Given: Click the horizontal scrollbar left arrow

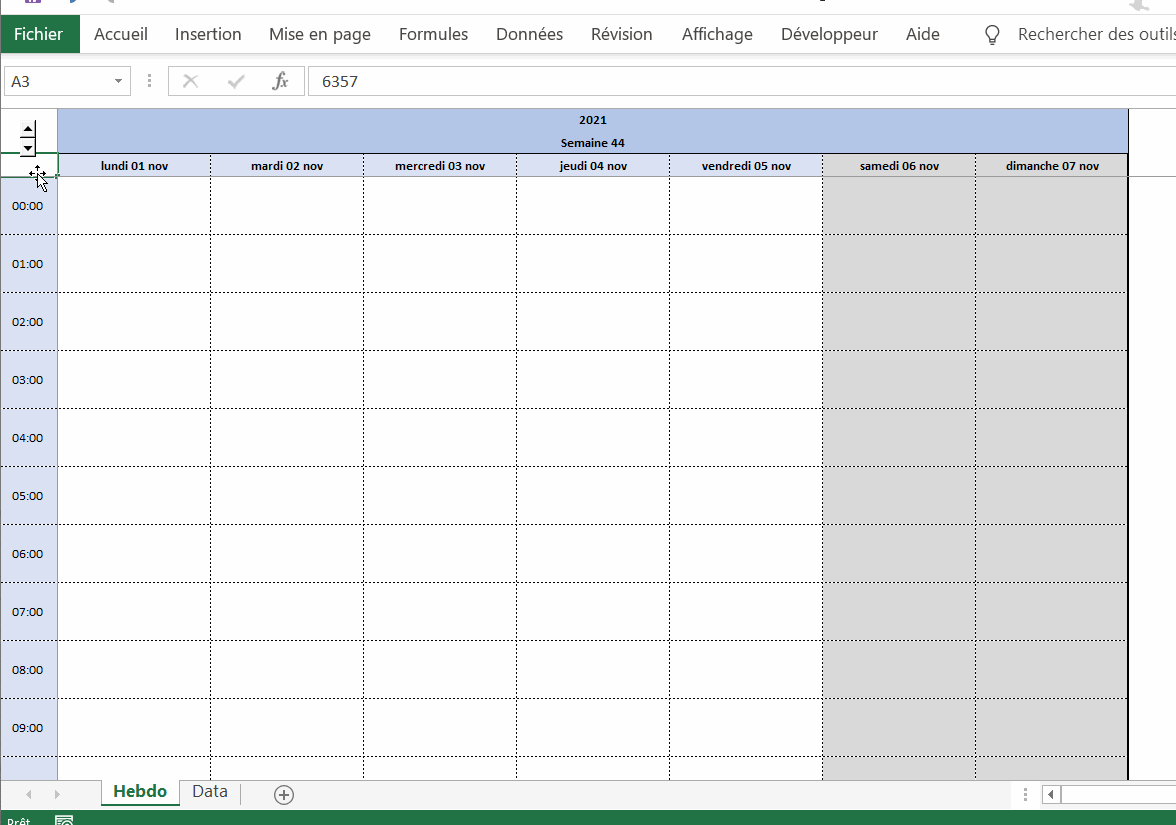Looking at the screenshot, I should (1050, 795).
